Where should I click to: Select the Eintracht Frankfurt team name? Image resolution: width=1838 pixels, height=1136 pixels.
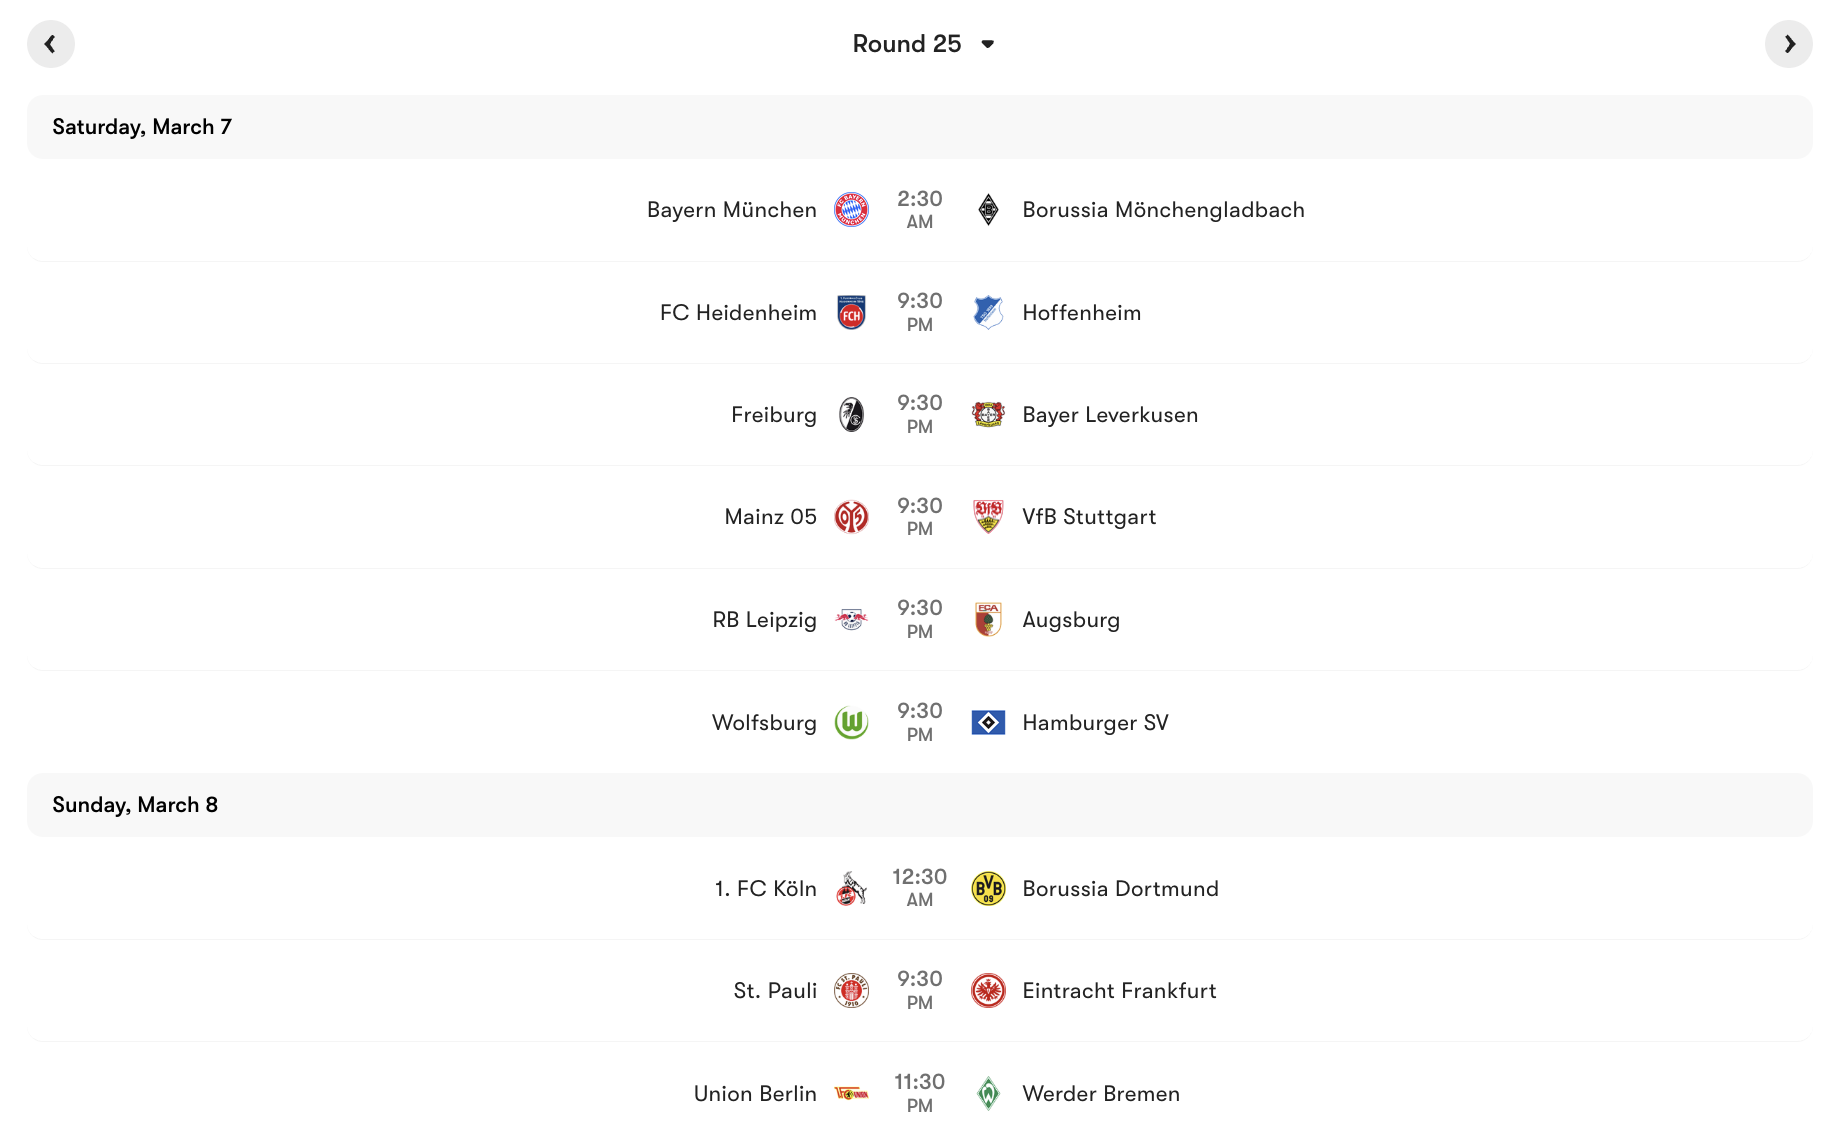tap(1119, 990)
